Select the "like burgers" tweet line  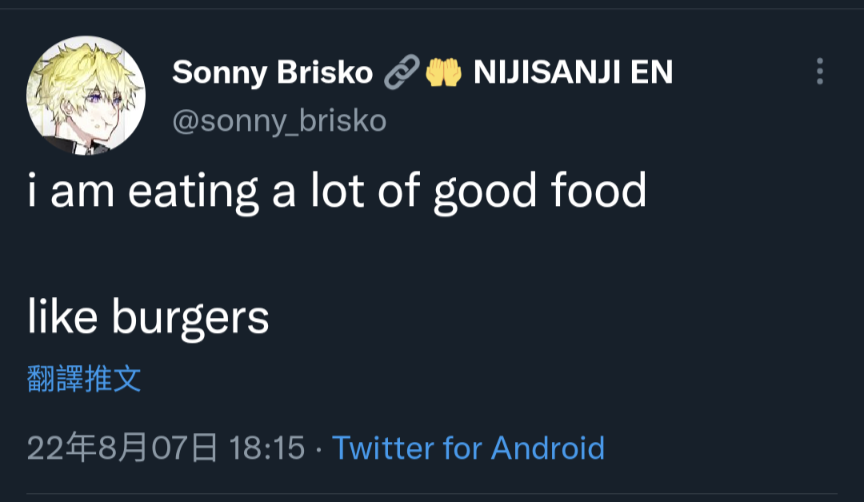pyautogui.click(x=148, y=317)
